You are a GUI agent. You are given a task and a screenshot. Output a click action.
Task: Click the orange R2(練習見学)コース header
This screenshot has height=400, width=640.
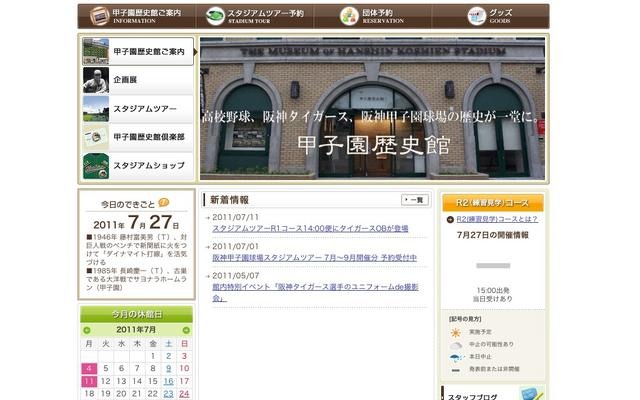pyautogui.click(x=493, y=203)
